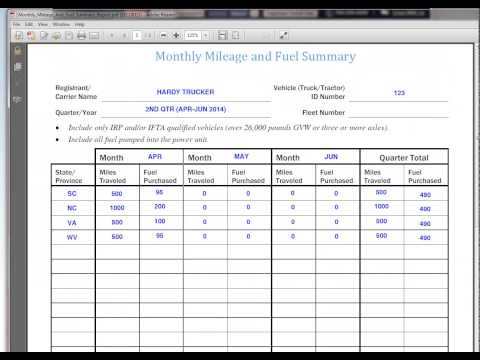Click SC May miles traveled '0' cell
Image resolution: width=480 pixels, height=360 pixels.
tap(204, 194)
